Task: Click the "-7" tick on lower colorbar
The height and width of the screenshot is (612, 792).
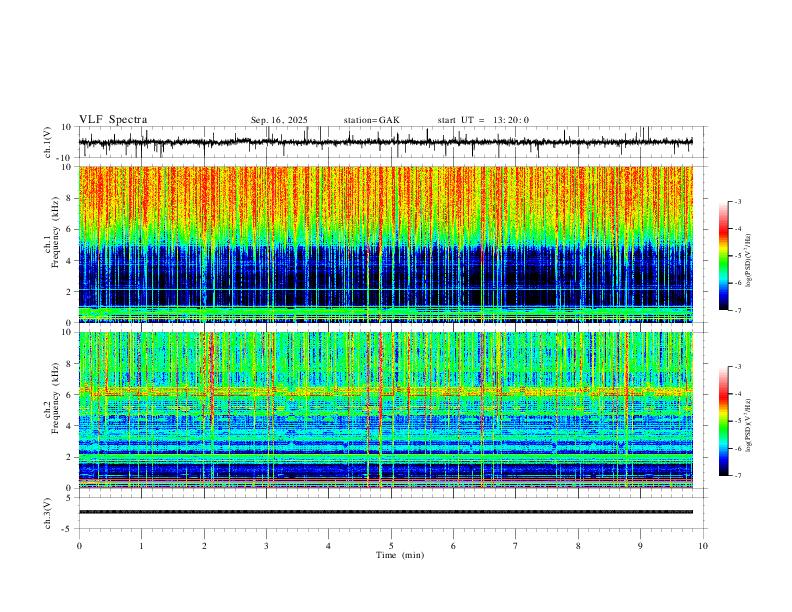Action: 737,475
